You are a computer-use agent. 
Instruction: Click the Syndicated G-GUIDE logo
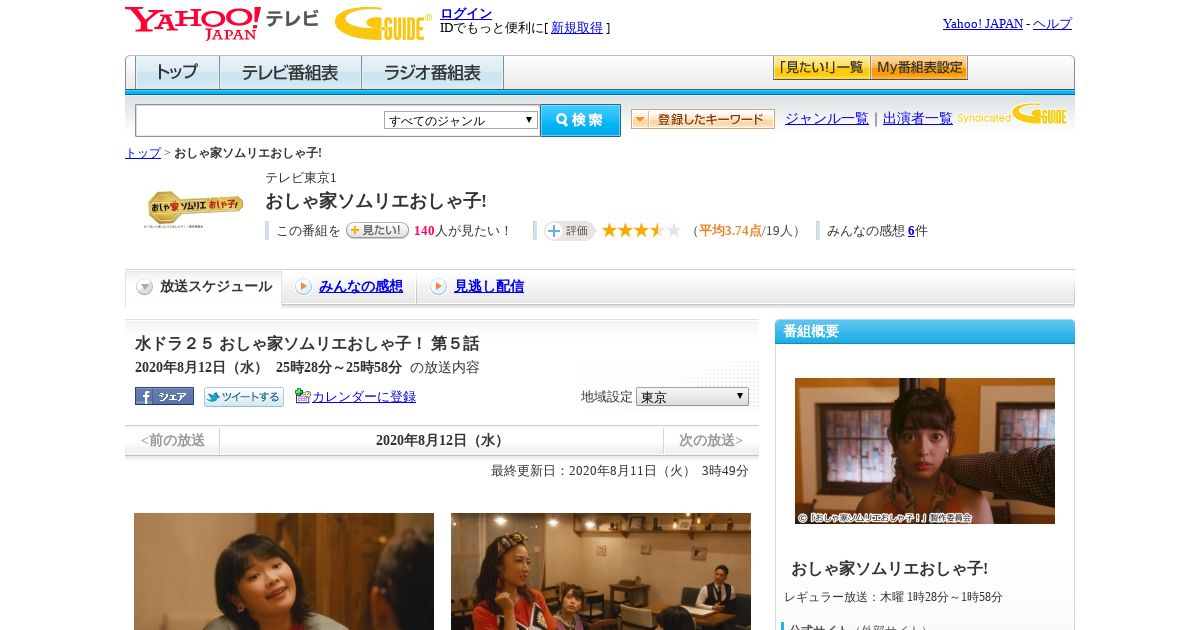coord(1012,115)
